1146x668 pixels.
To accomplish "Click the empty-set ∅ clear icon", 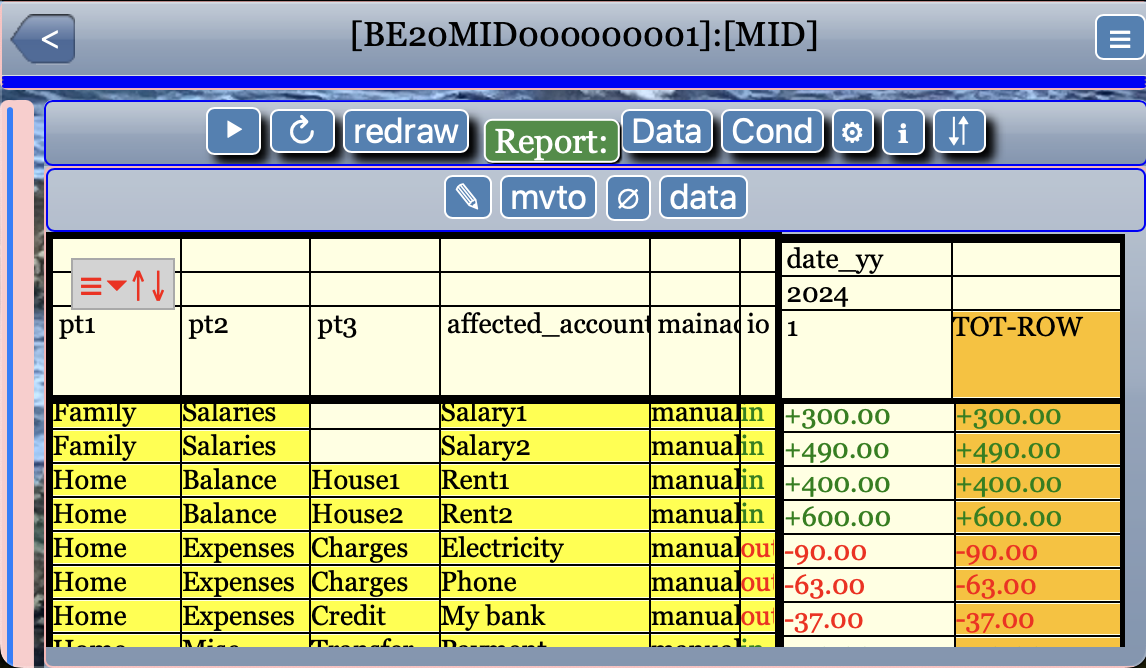I will point(628,197).
